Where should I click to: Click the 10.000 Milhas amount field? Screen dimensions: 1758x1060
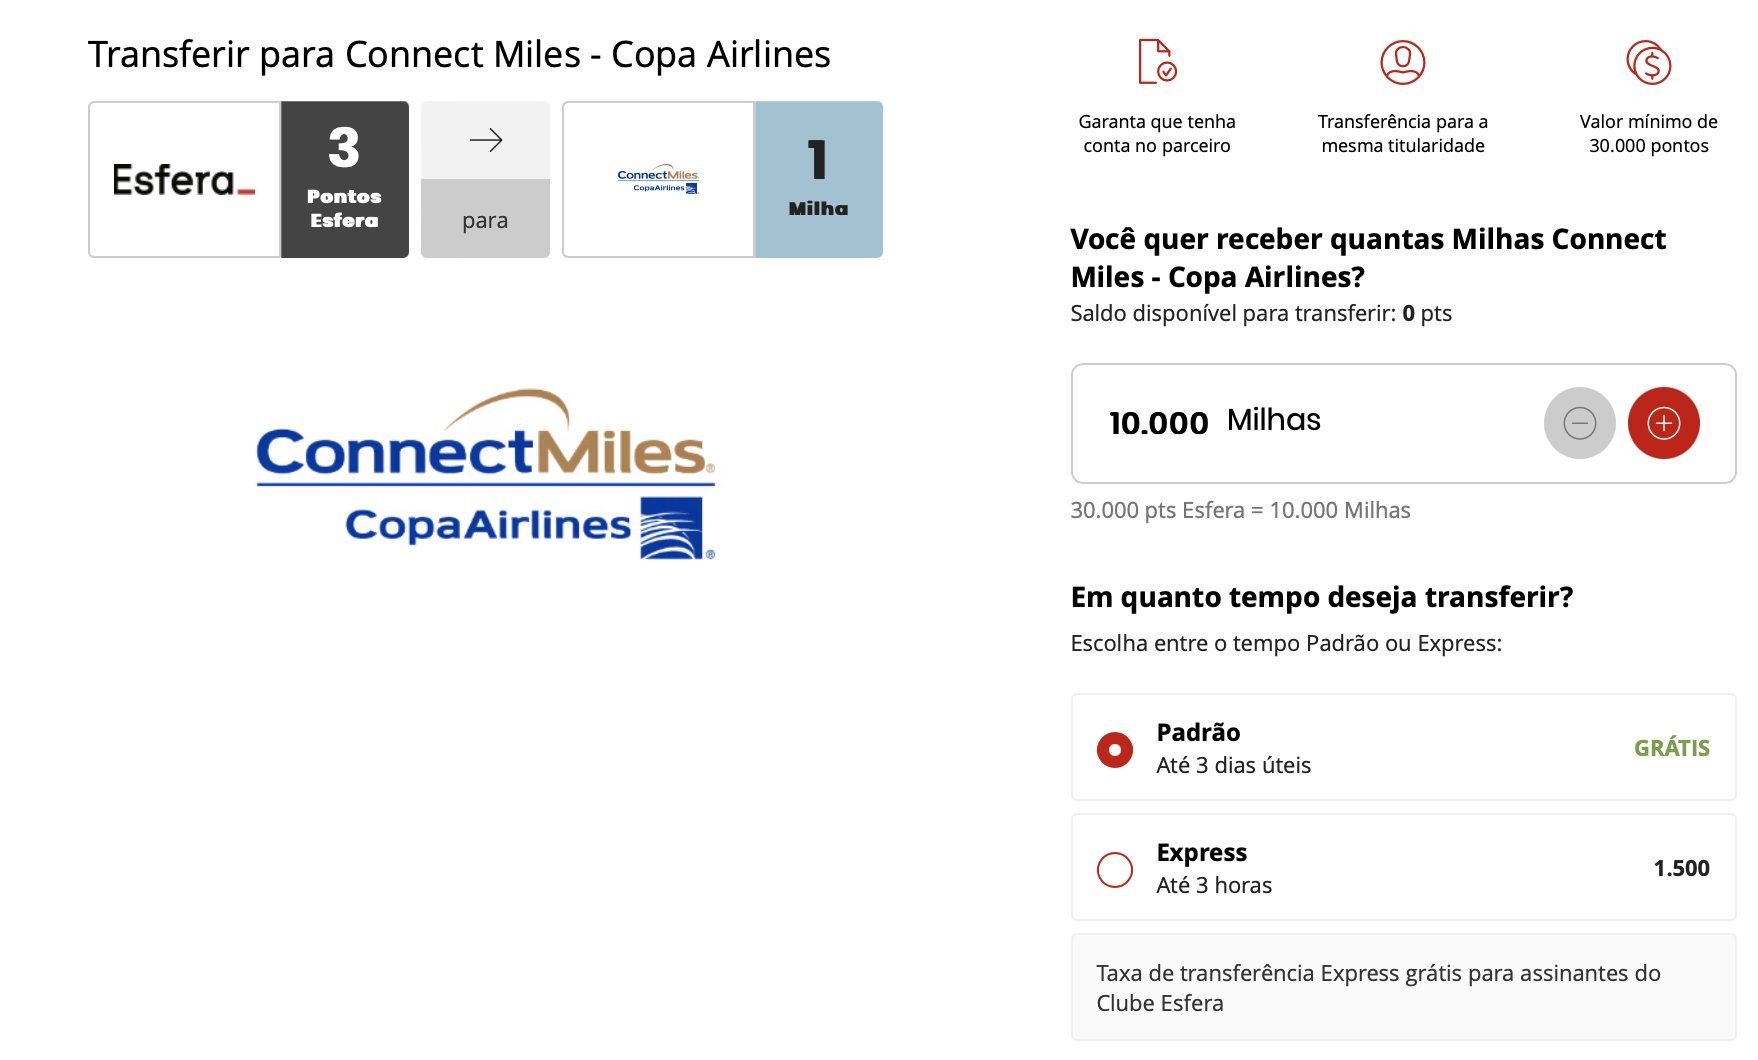coord(1403,423)
